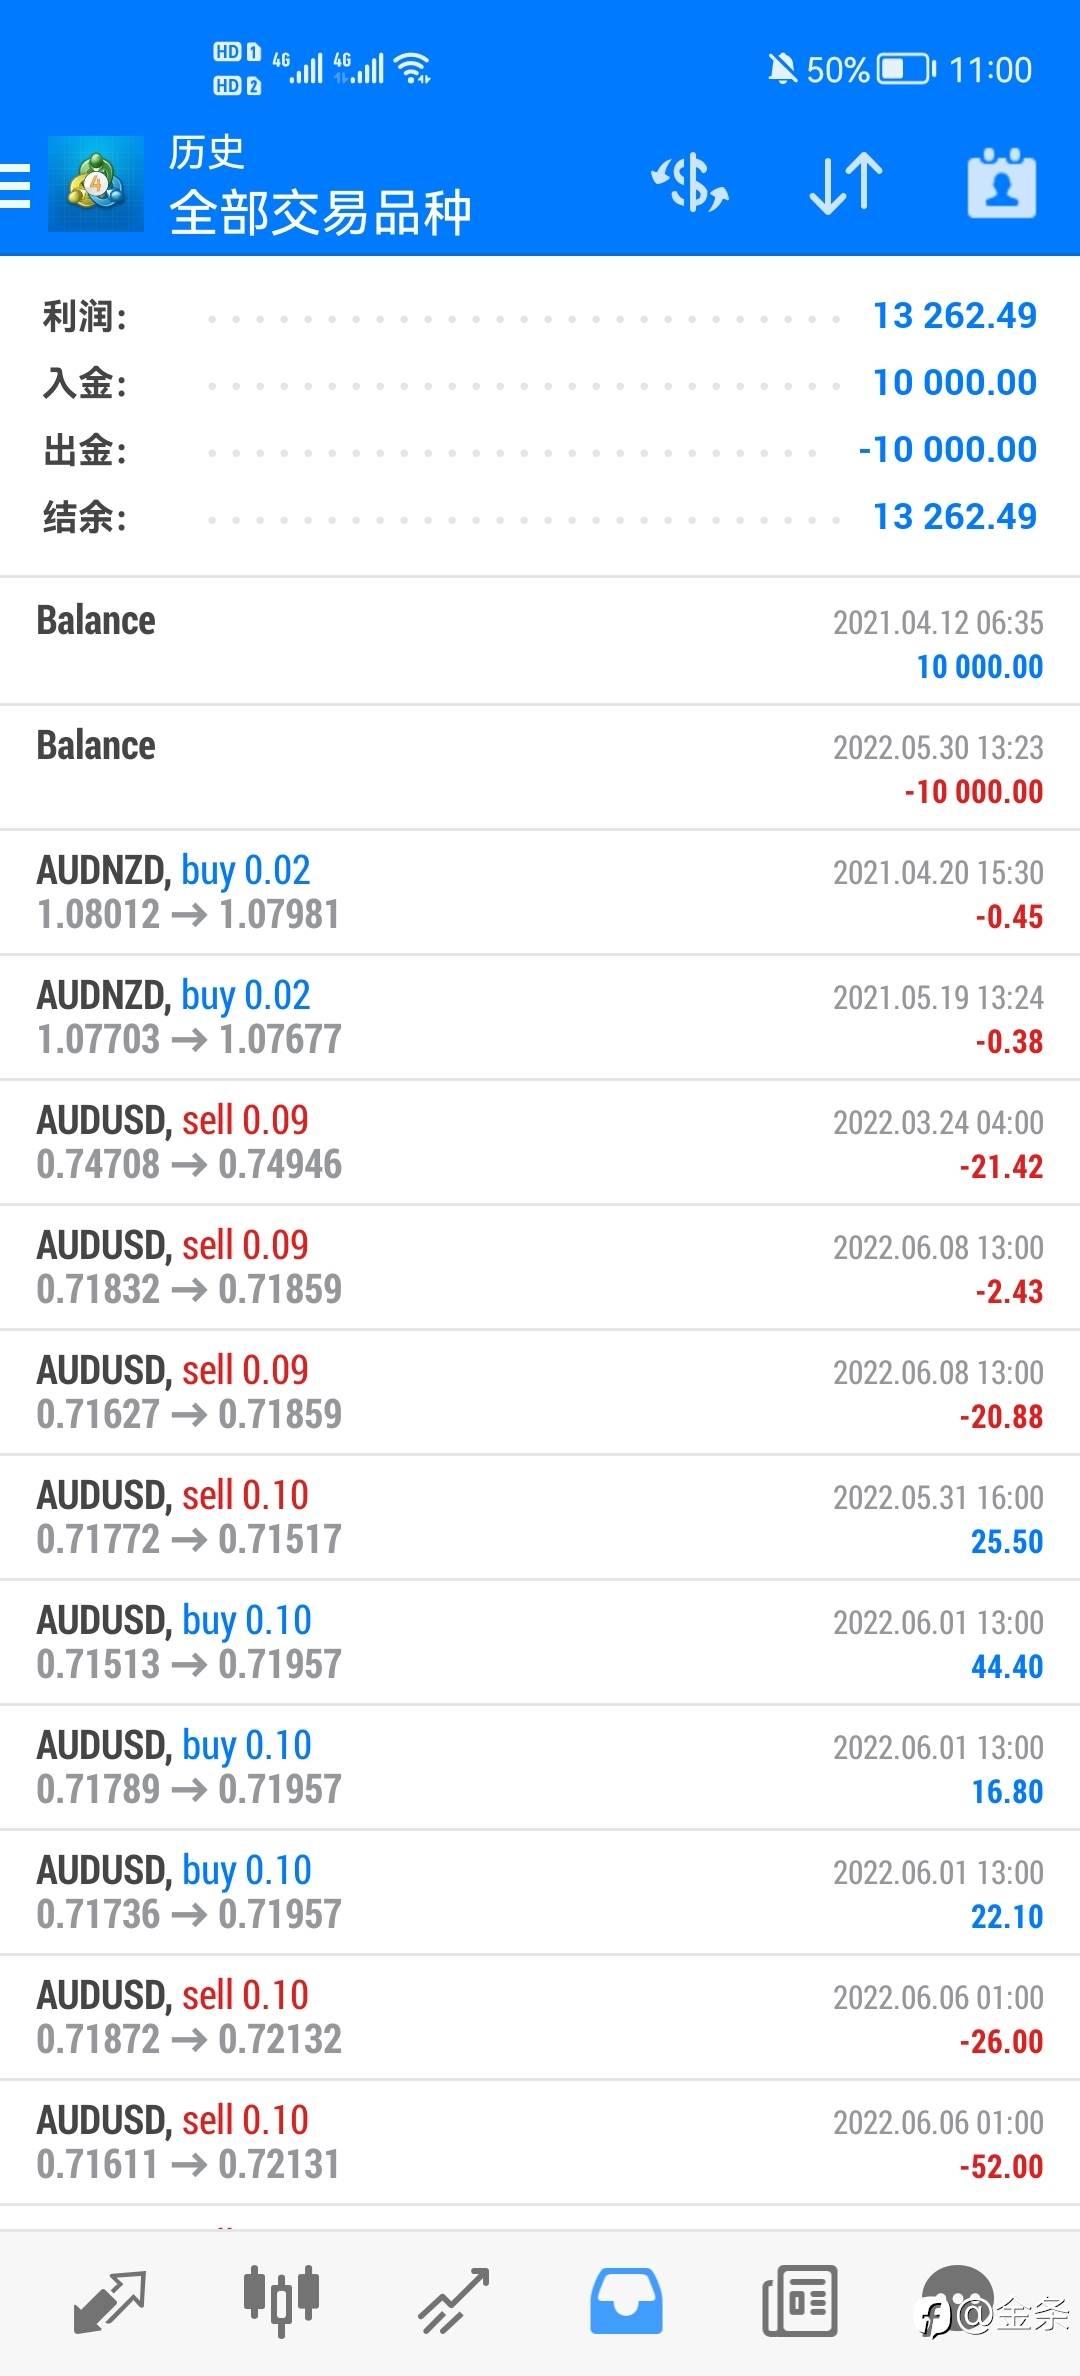Viewport: 1080px width, 2376px height.
Task: Select AUDUSD sell trade with 25.50 profit
Action: [x=540, y=1517]
